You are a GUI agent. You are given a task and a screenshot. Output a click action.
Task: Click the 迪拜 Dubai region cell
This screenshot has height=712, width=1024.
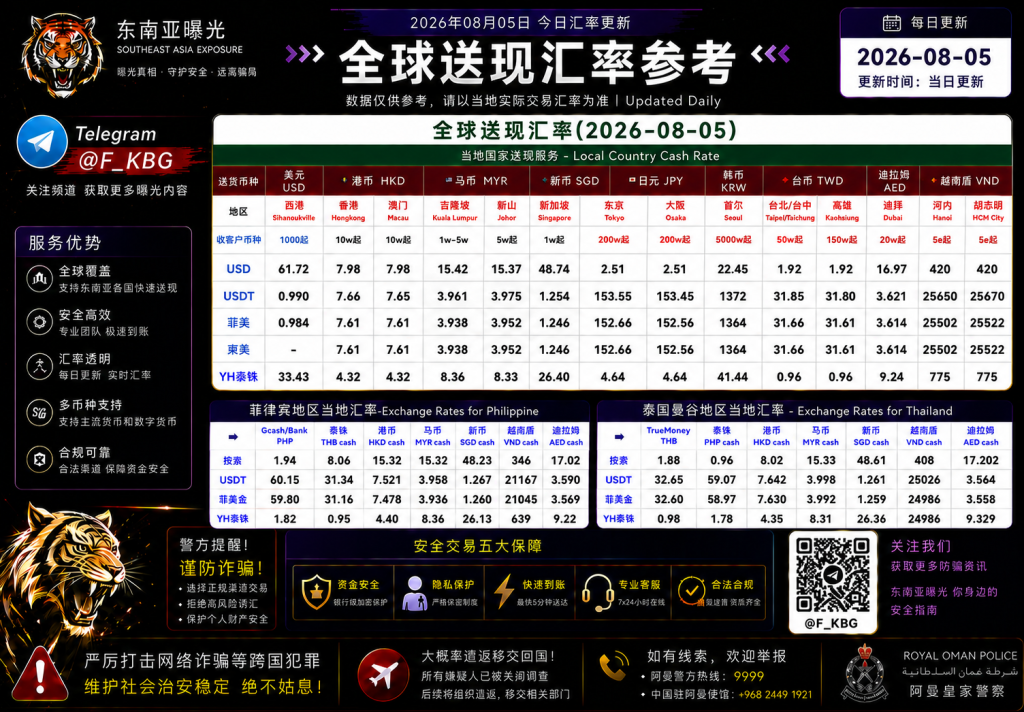(x=892, y=211)
